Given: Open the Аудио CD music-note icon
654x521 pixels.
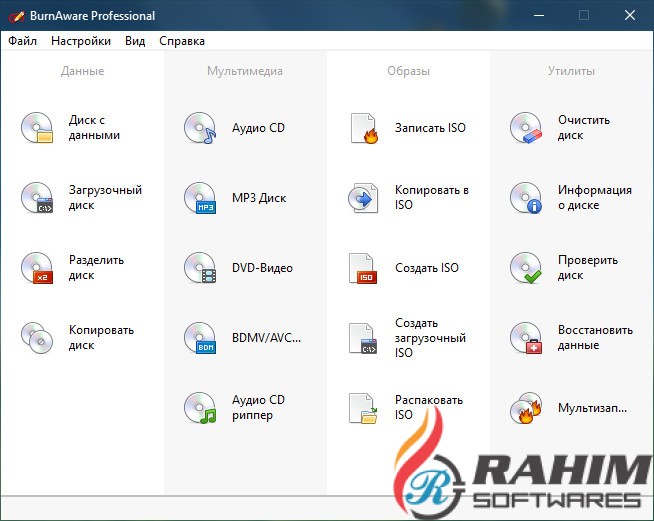Looking at the screenshot, I should coord(200,128).
